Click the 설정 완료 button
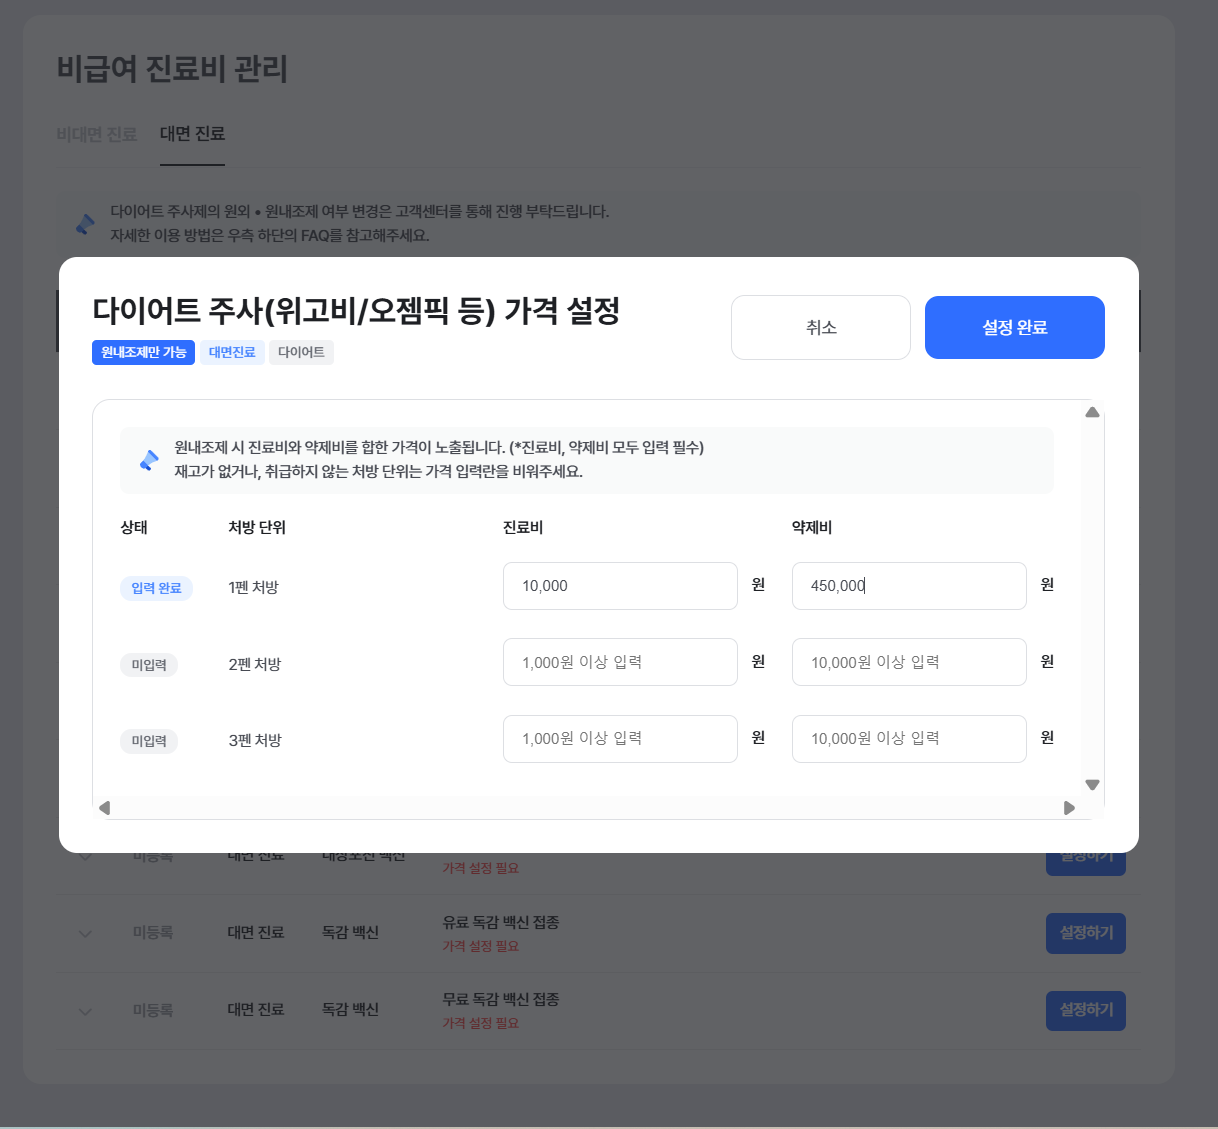This screenshot has height=1129, width=1218. pyautogui.click(x=1014, y=327)
